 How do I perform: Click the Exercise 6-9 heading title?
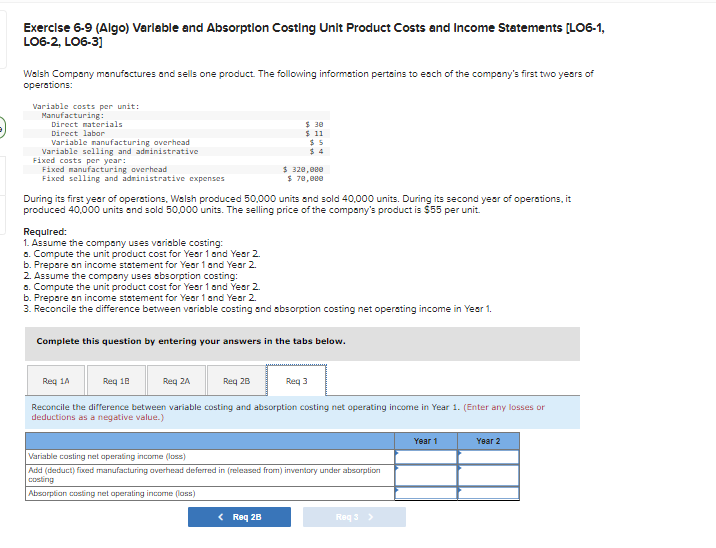(x=314, y=35)
